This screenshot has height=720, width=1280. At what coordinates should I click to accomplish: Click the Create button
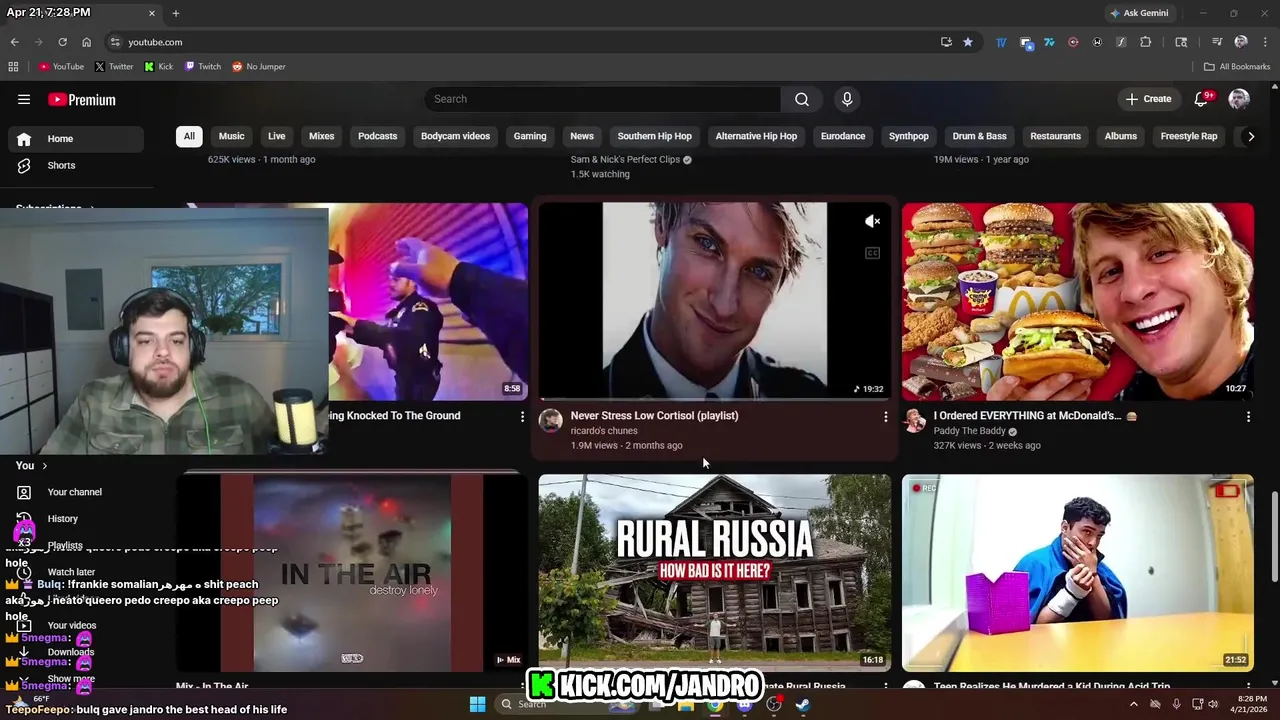pos(1148,99)
